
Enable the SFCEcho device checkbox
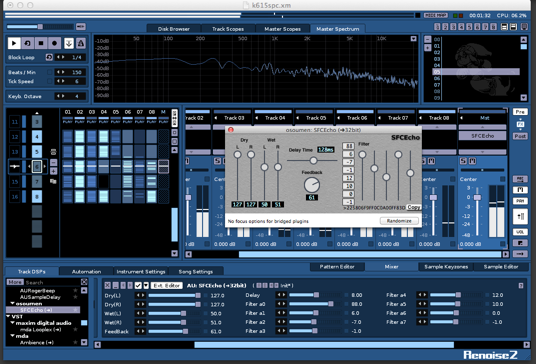pos(138,285)
